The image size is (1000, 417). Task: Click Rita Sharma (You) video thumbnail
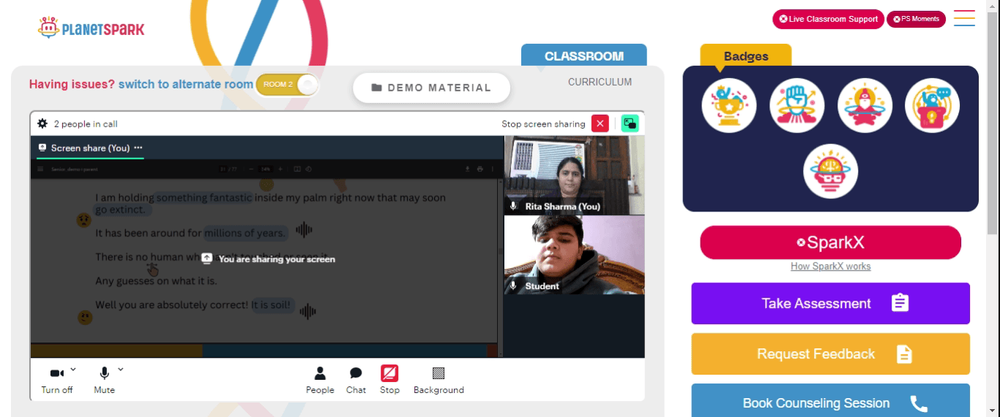574,175
